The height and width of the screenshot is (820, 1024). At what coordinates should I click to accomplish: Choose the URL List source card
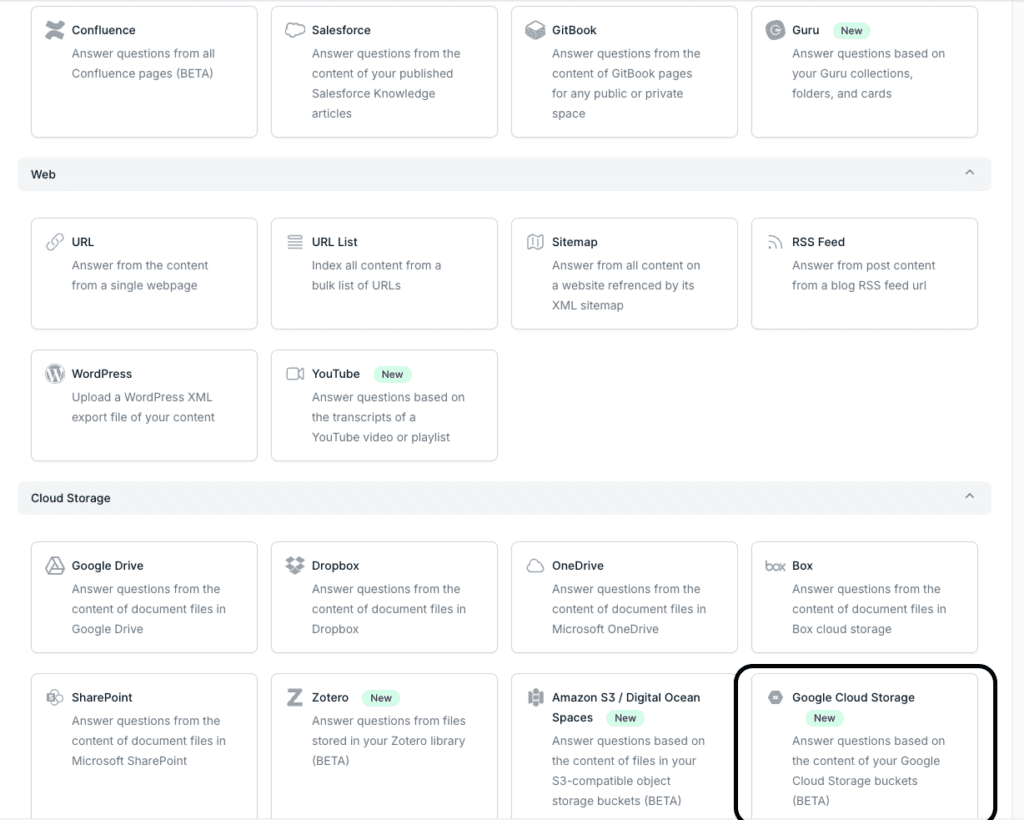(x=384, y=273)
